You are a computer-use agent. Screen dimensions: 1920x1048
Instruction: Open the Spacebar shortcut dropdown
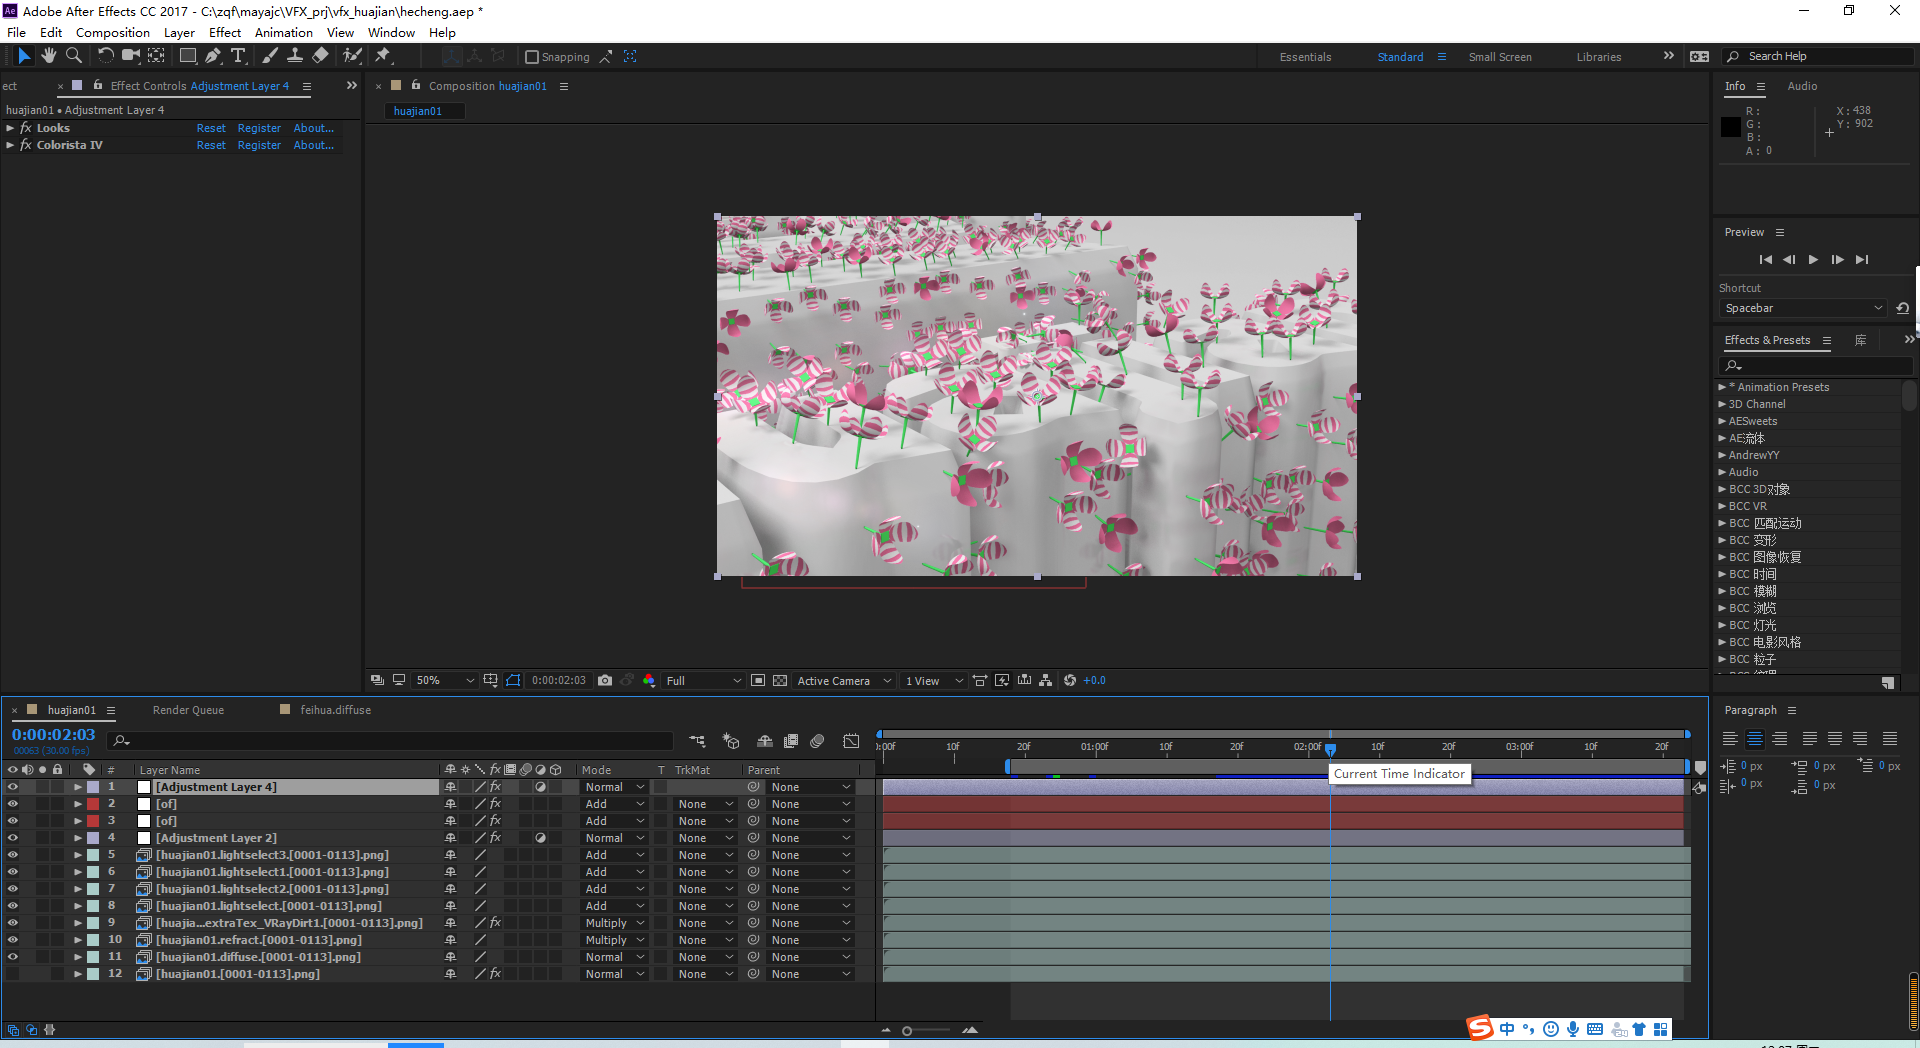pos(1804,308)
